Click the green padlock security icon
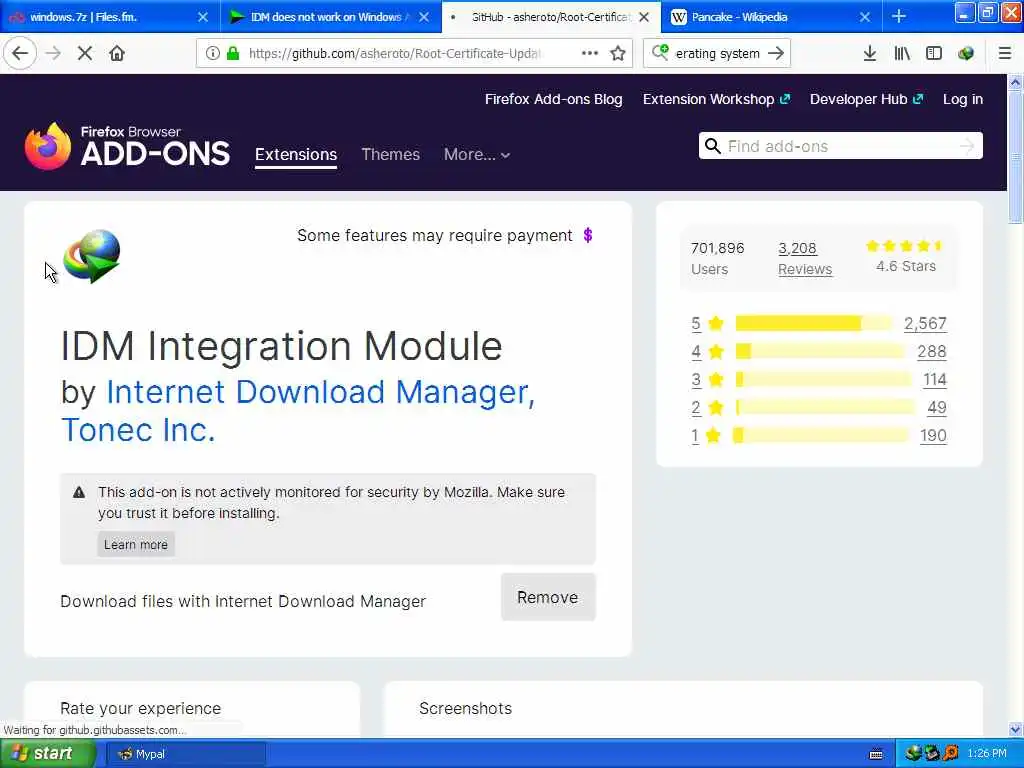Screen dimensions: 1024x768 [232, 54]
